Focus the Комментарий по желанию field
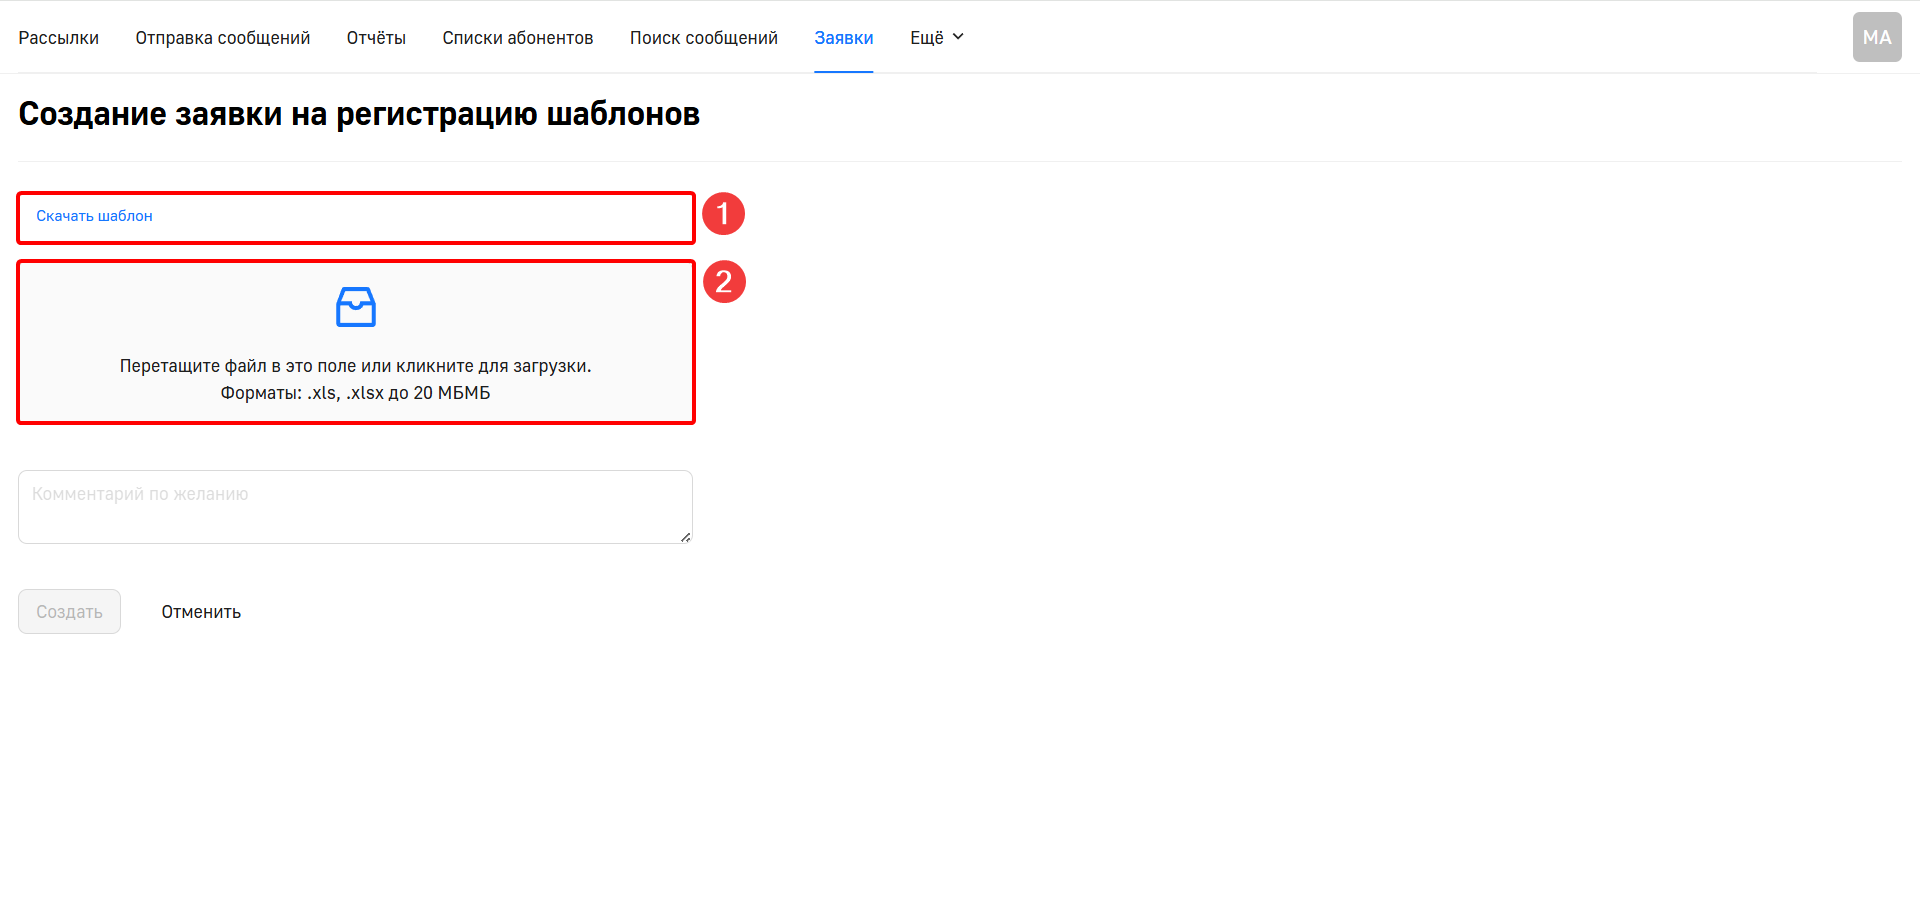This screenshot has height=912, width=1920. coord(355,507)
